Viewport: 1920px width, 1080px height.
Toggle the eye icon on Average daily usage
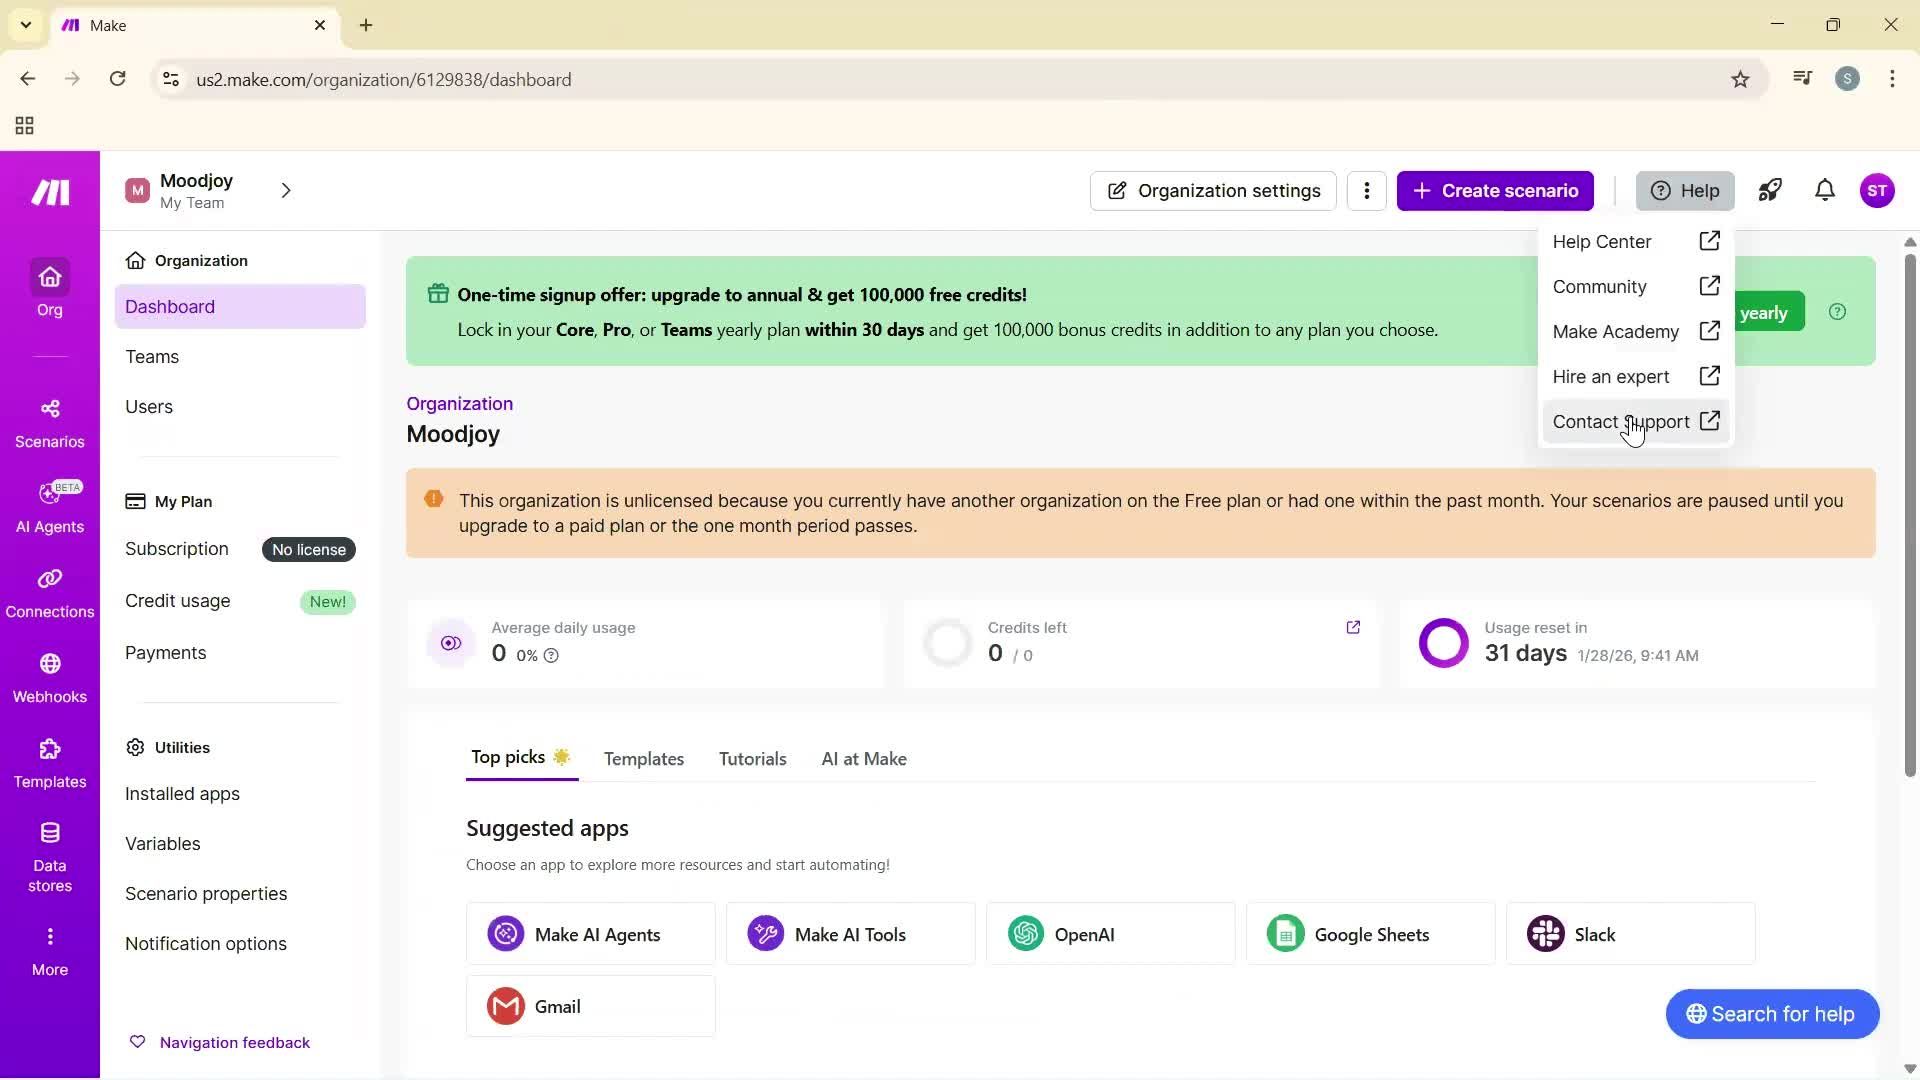[x=451, y=643]
